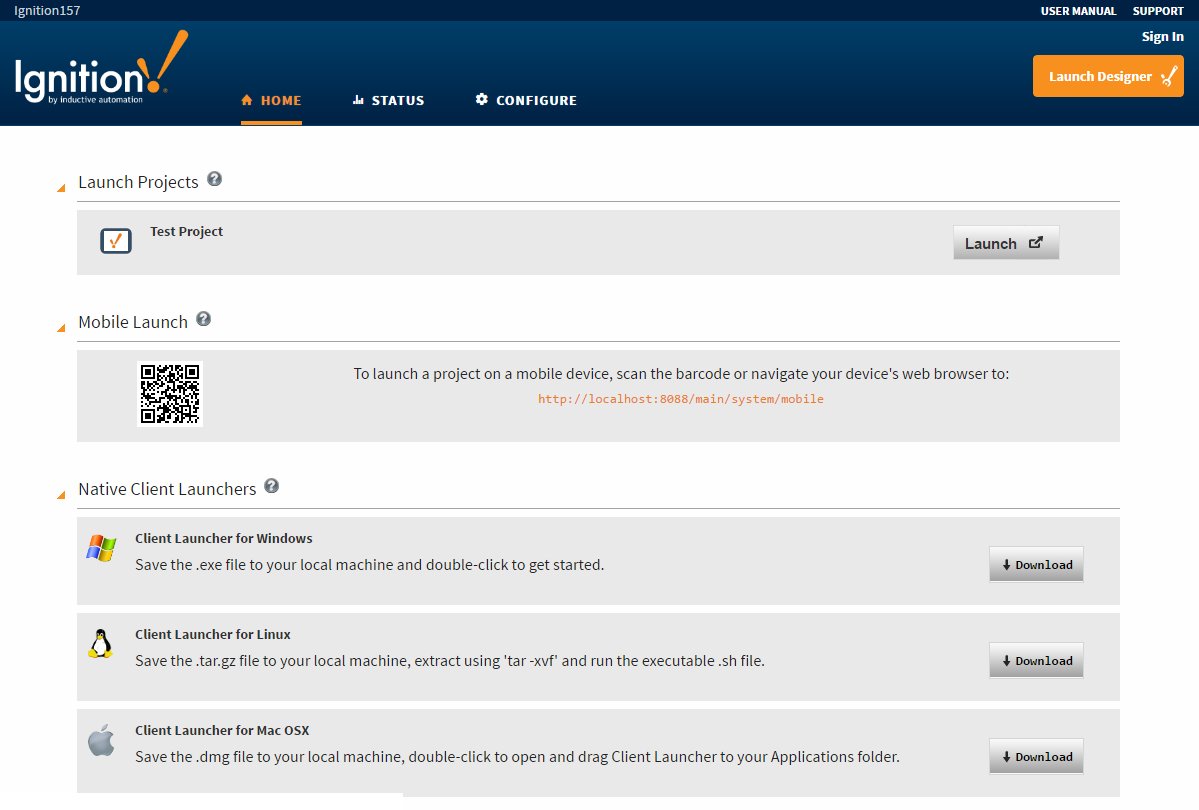Open help icon beside Native Client Launchers
This screenshot has height=810, width=1199.
271,487
